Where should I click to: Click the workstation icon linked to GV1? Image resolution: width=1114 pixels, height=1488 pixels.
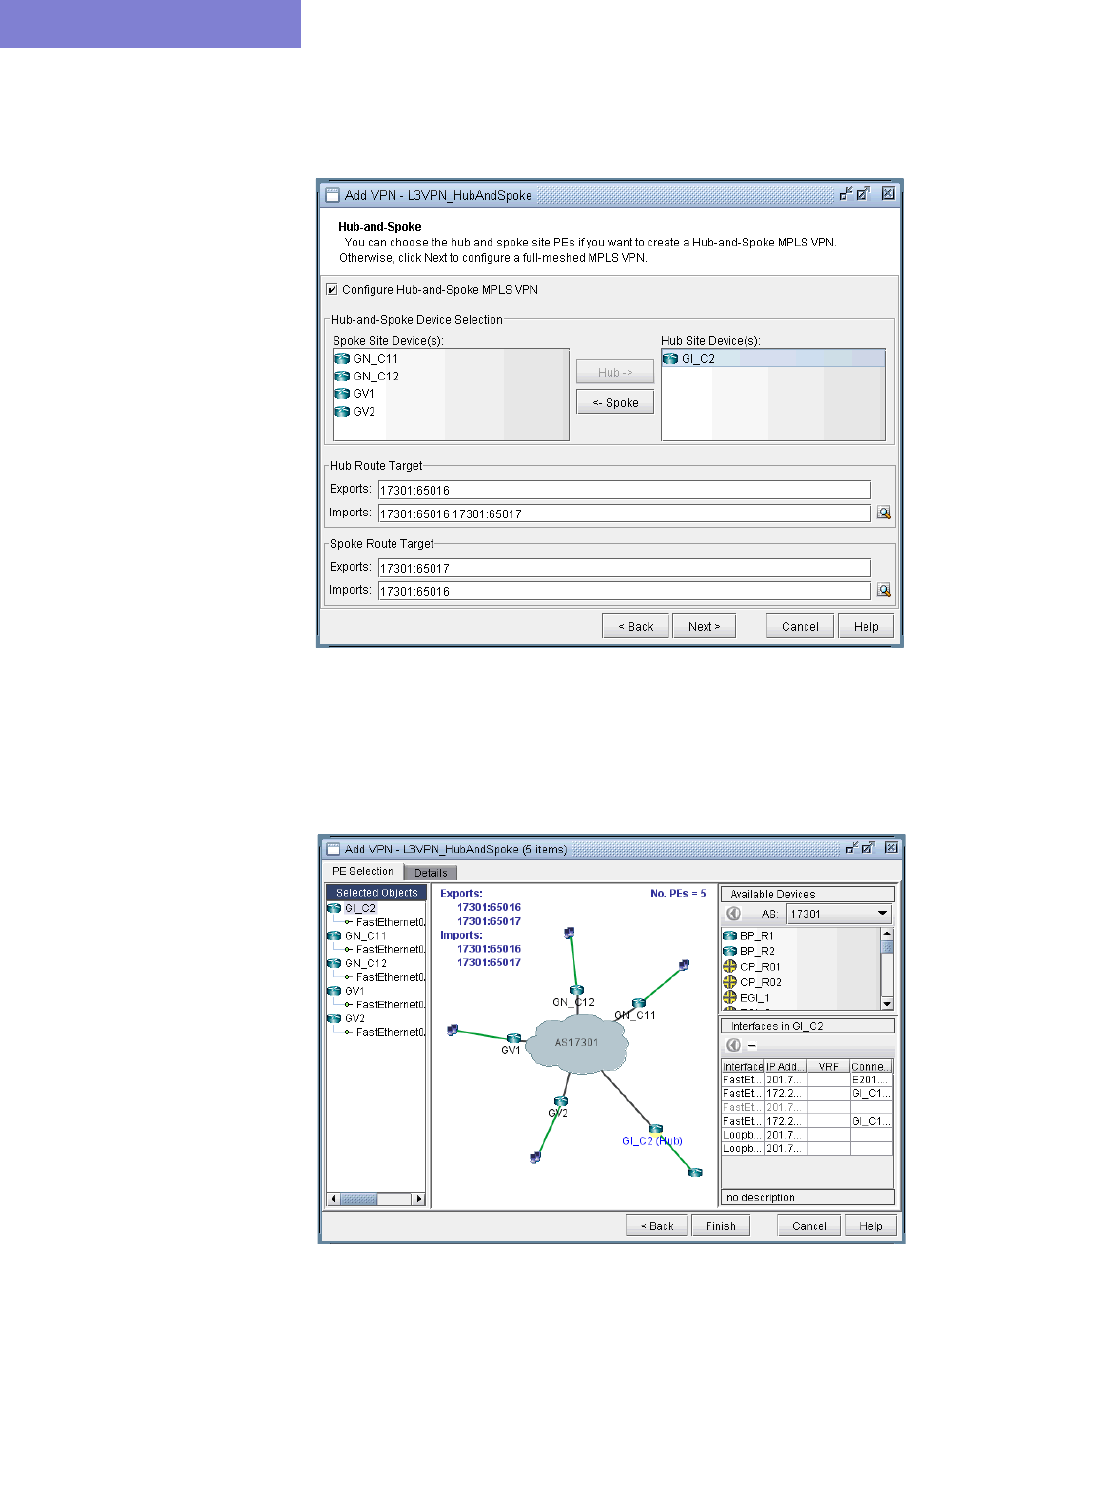point(453,1029)
